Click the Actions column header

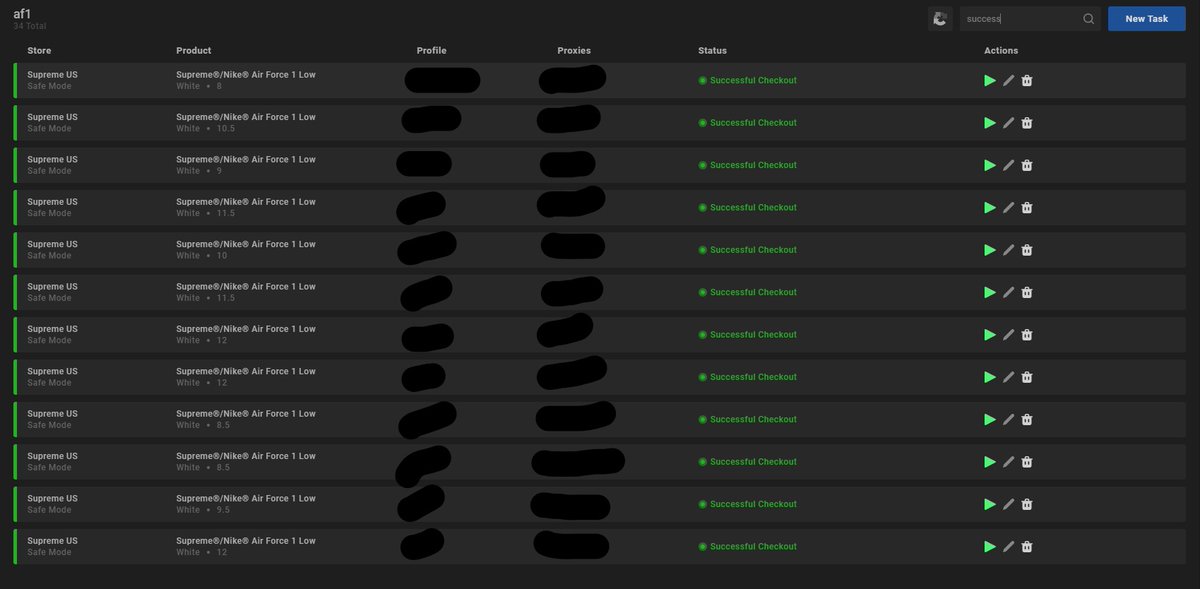point(1001,51)
